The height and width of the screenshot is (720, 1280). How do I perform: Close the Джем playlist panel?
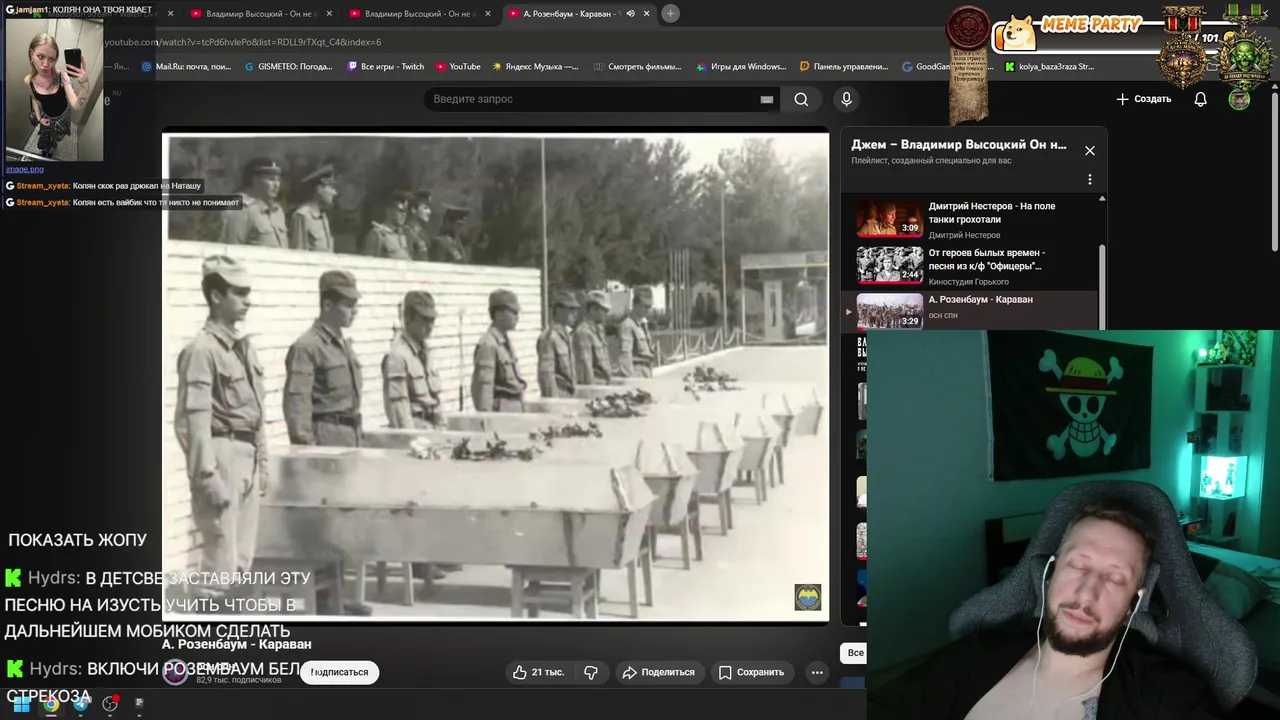click(1090, 150)
